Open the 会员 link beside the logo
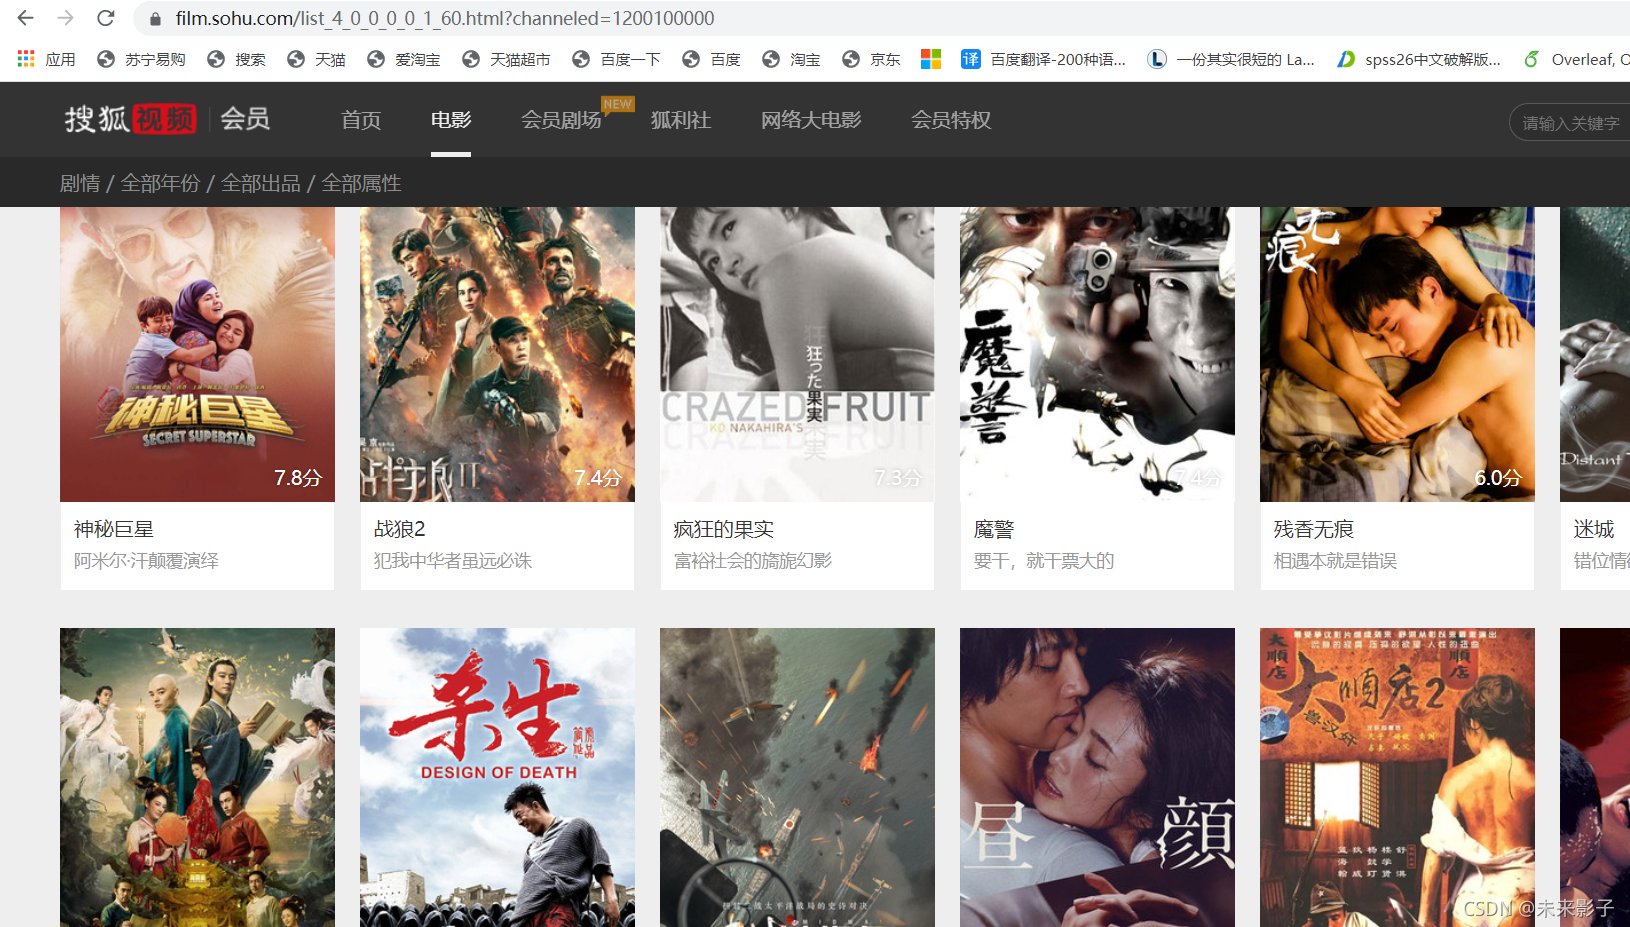 [245, 119]
